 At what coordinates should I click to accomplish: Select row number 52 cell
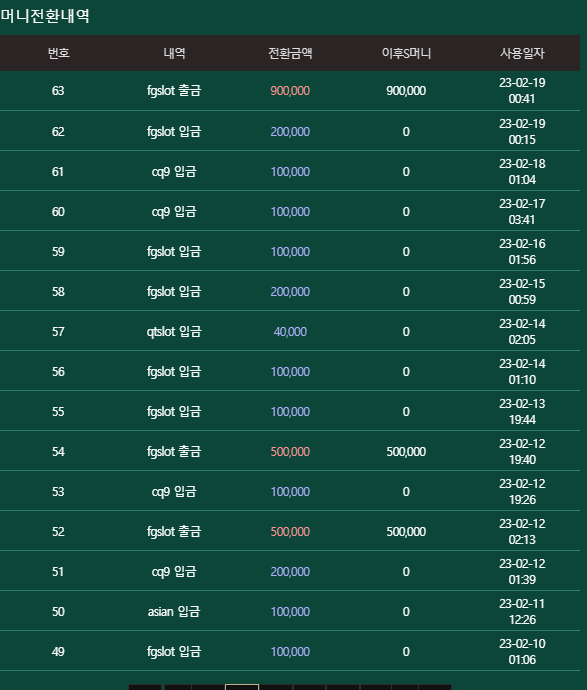click(x=58, y=532)
